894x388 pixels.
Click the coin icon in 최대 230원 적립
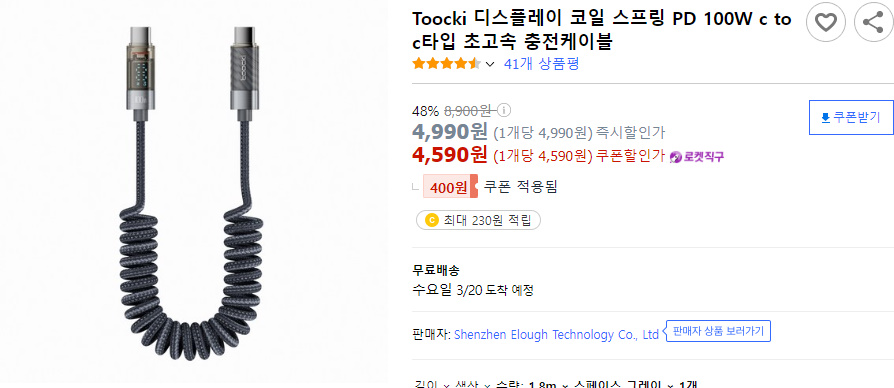(432, 220)
